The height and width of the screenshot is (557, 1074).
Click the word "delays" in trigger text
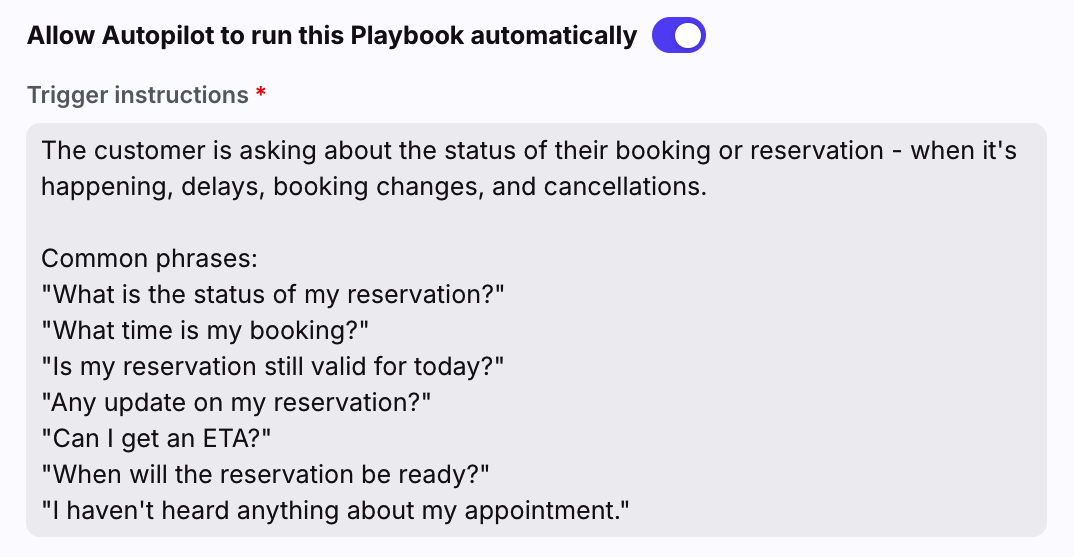point(216,187)
